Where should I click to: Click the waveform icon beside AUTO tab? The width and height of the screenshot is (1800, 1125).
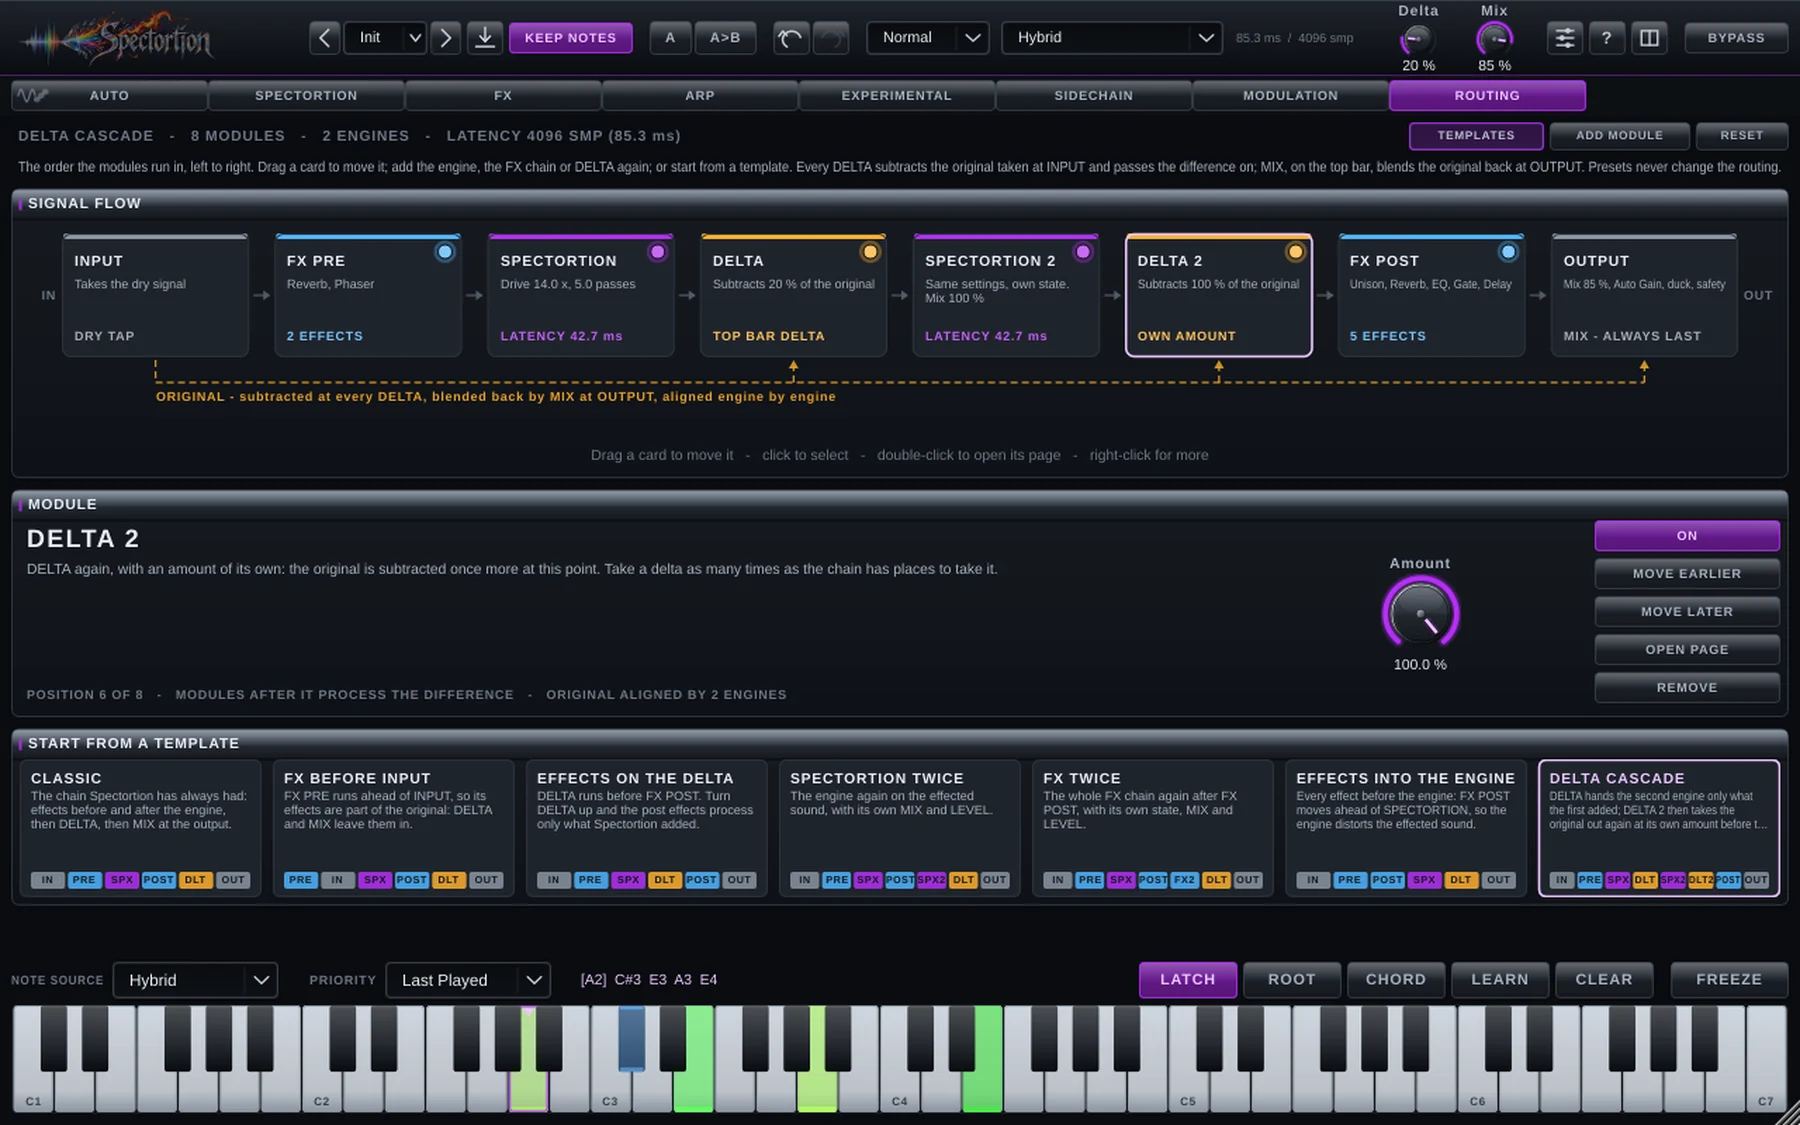[x=33, y=95]
